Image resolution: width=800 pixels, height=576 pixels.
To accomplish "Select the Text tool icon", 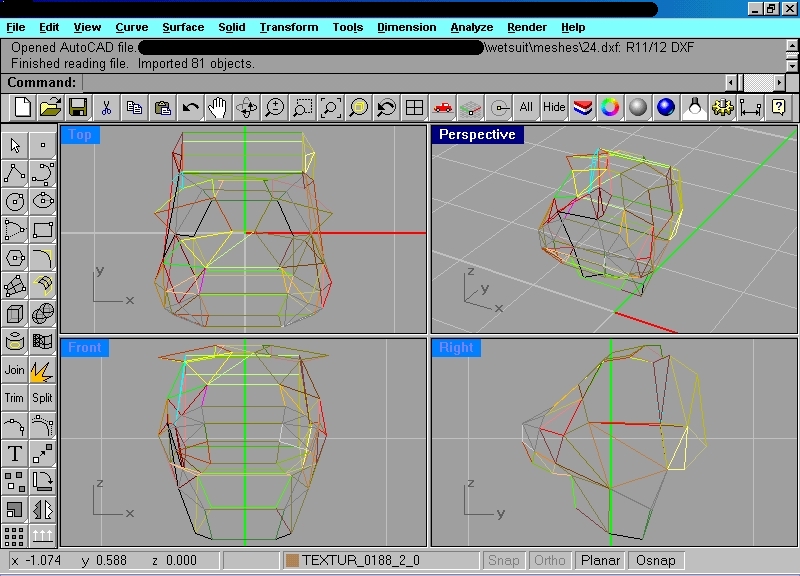I will click(15, 454).
